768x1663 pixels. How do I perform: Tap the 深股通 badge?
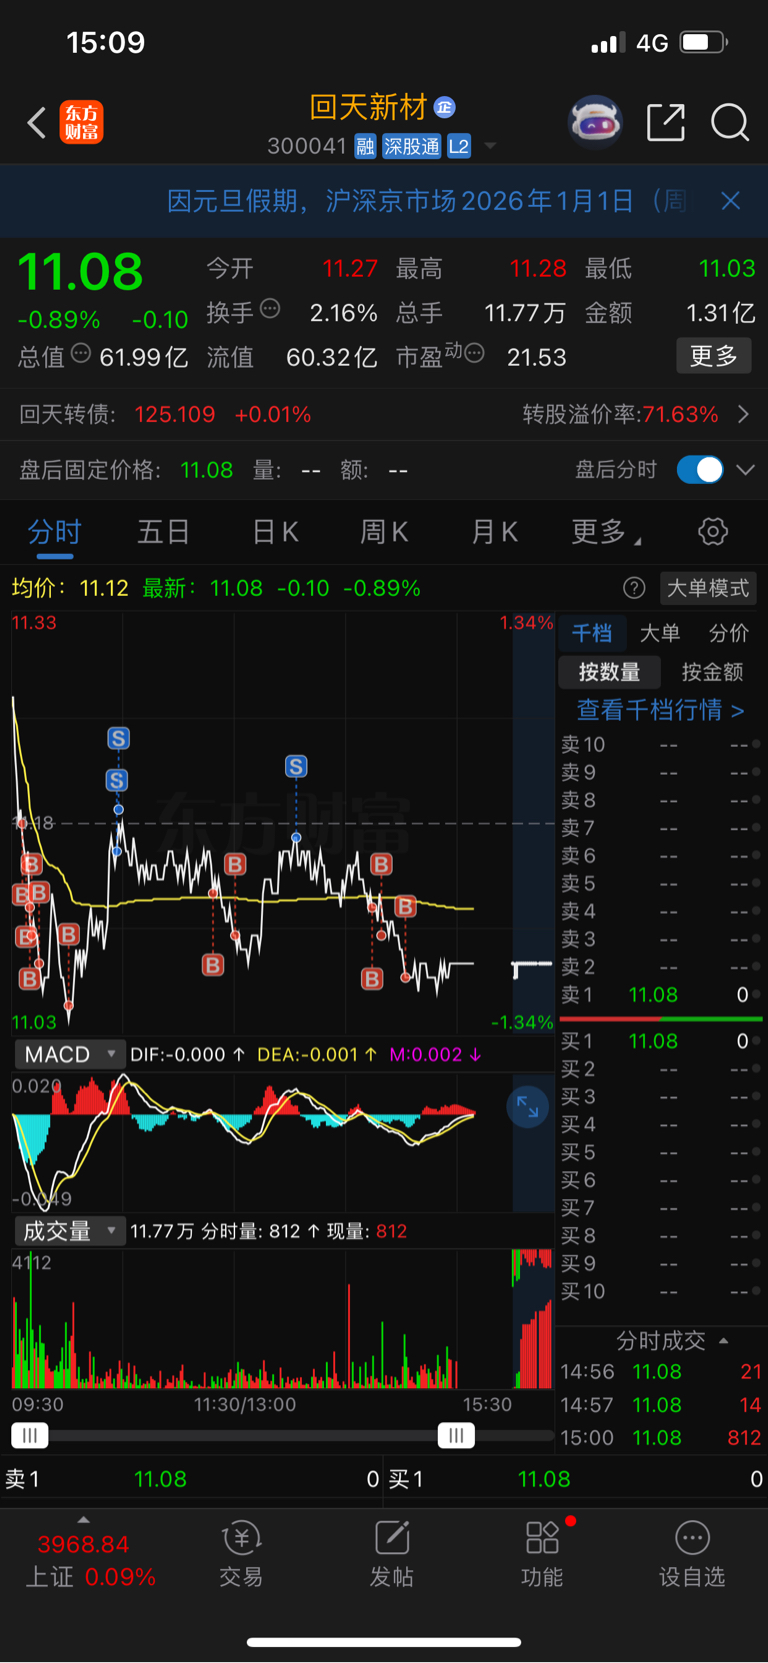[411, 147]
